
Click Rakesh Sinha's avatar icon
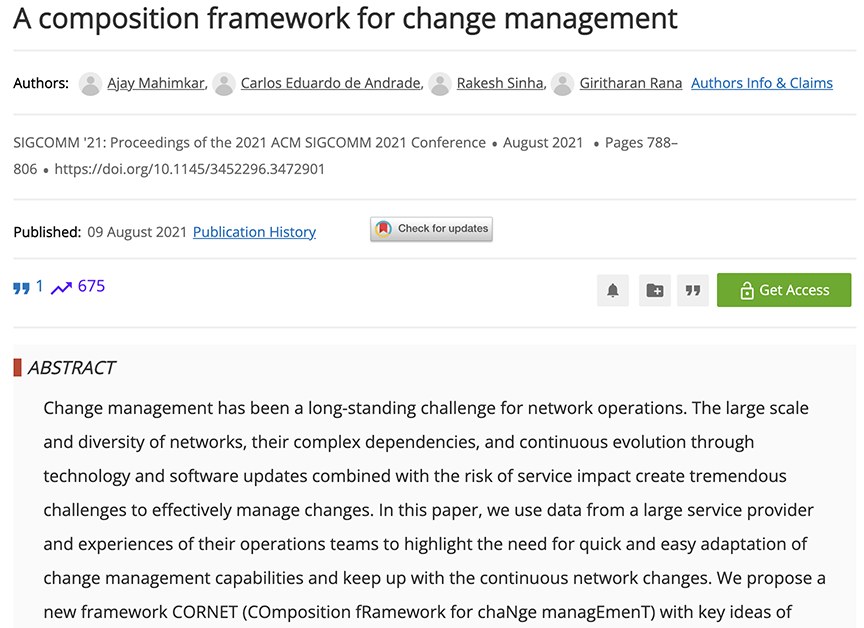(x=440, y=84)
